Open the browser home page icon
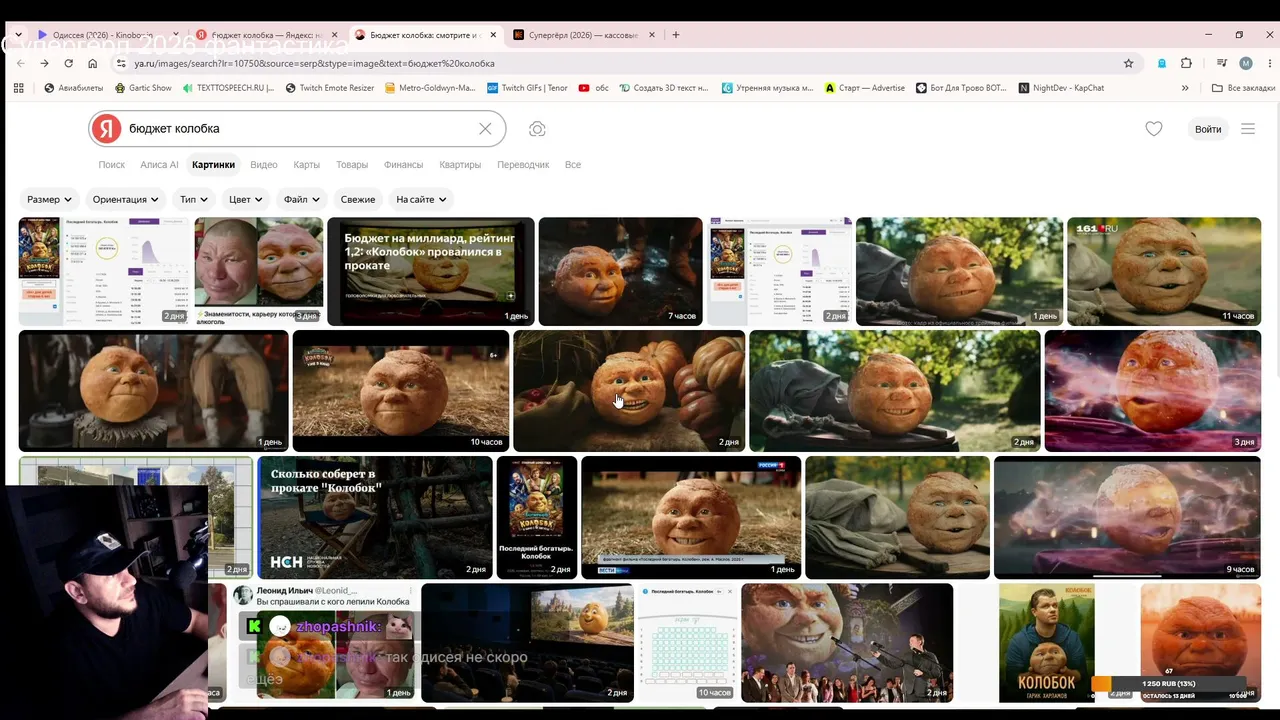 [93, 63]
